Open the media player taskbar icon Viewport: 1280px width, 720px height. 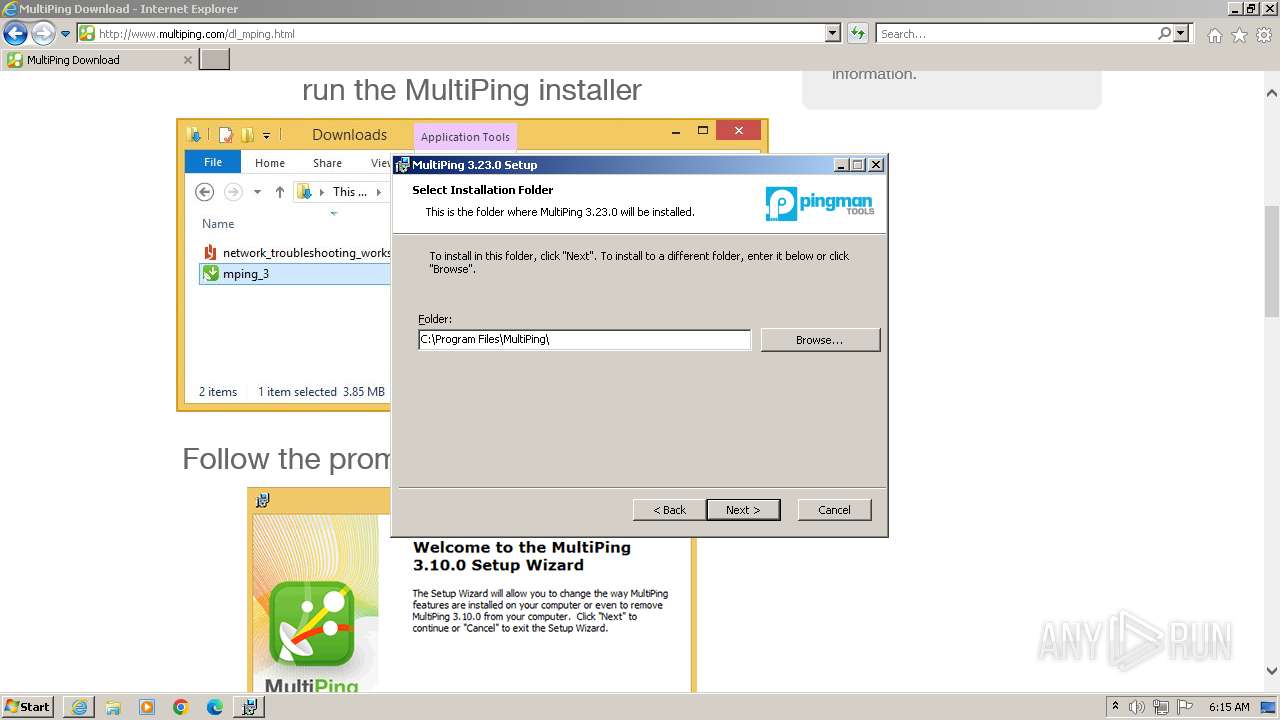(147, 707)
